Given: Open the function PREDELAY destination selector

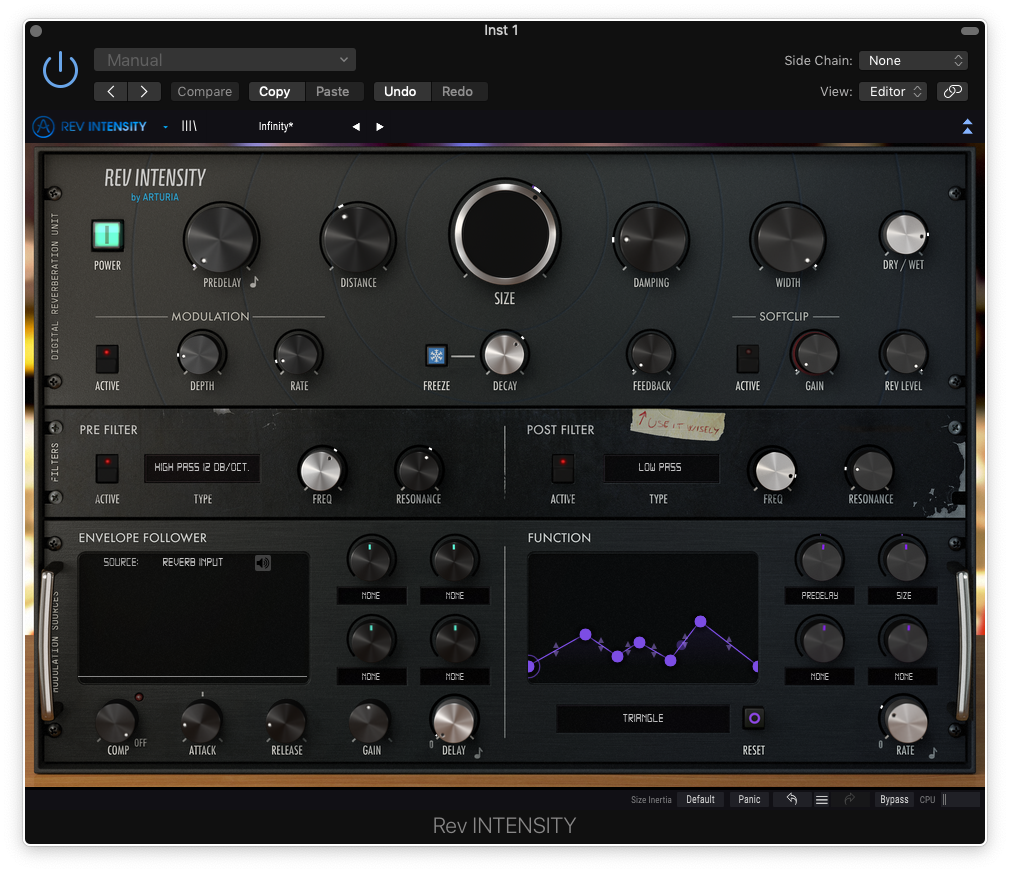Looking at the screenshot, I should (x=819, y=596).
